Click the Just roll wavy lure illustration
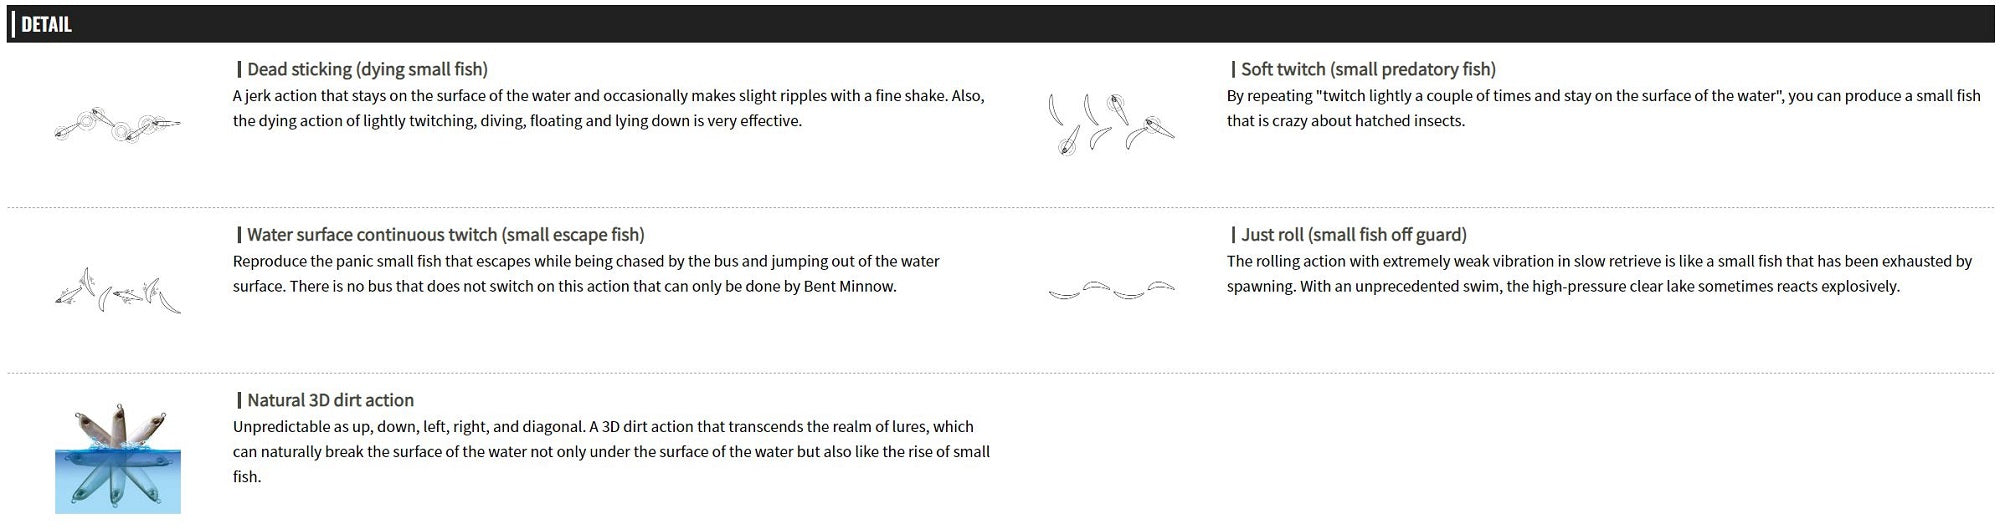The height and width of the screenshot is (529, 2000). [x=1111, y=290]
